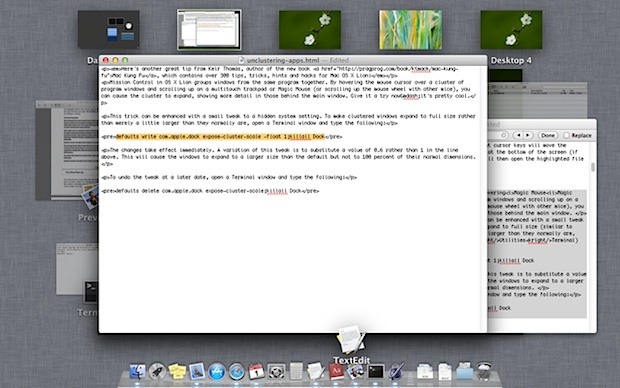This screenshot has width=620, height=388.
Task: Click 'The changes take effect immediately' paragraph
Action: tap(289, 157)
